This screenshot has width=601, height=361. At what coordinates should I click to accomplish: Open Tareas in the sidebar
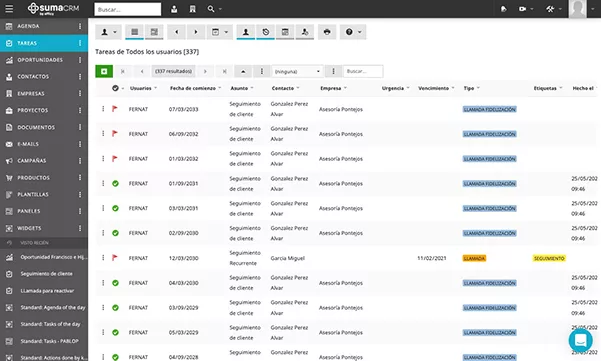[x=27, y=43]
